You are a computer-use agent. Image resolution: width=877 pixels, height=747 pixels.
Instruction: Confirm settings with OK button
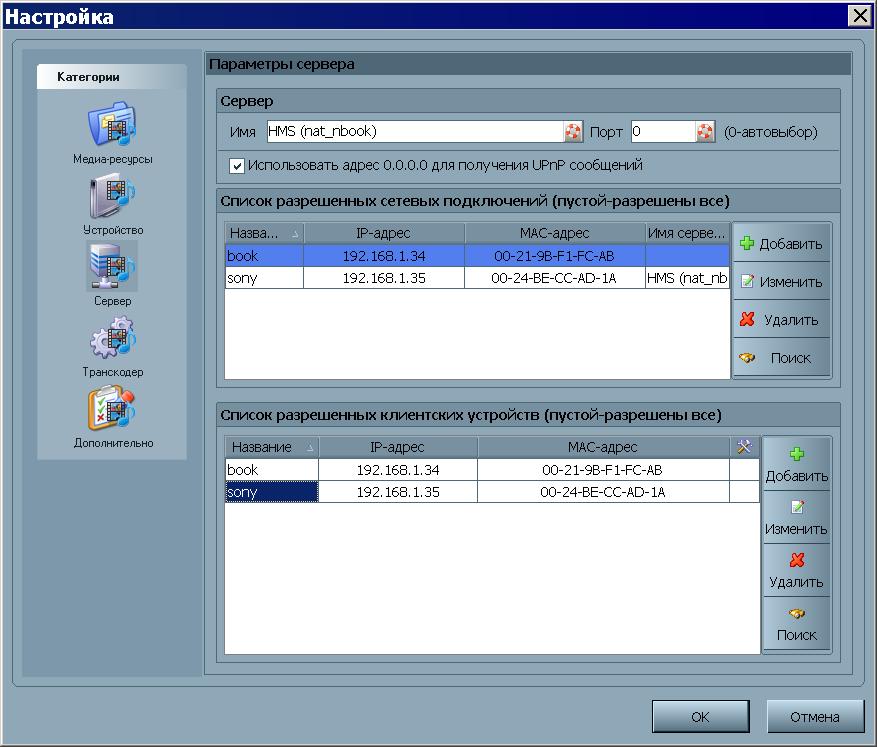[700, 717]
